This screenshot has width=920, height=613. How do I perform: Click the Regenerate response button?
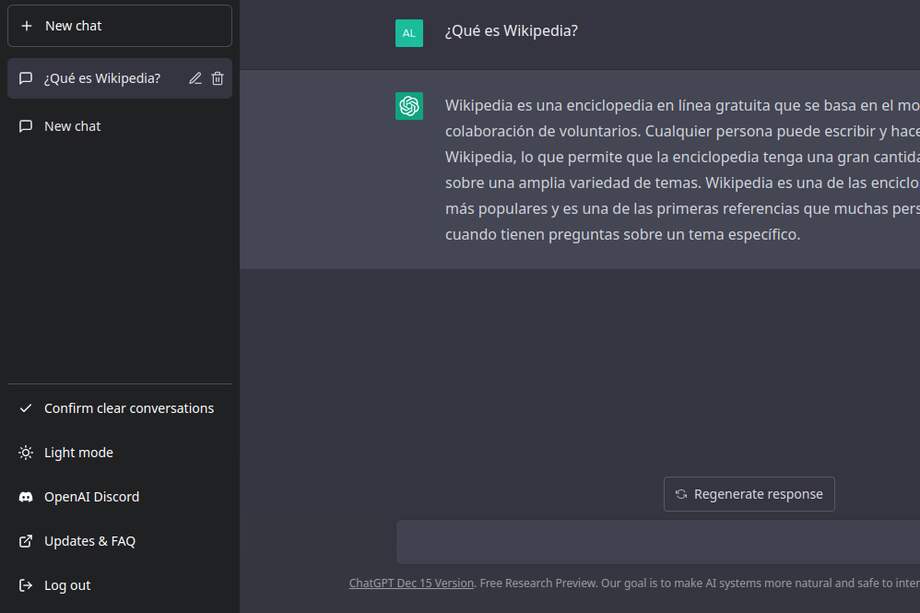coord(749,493)
